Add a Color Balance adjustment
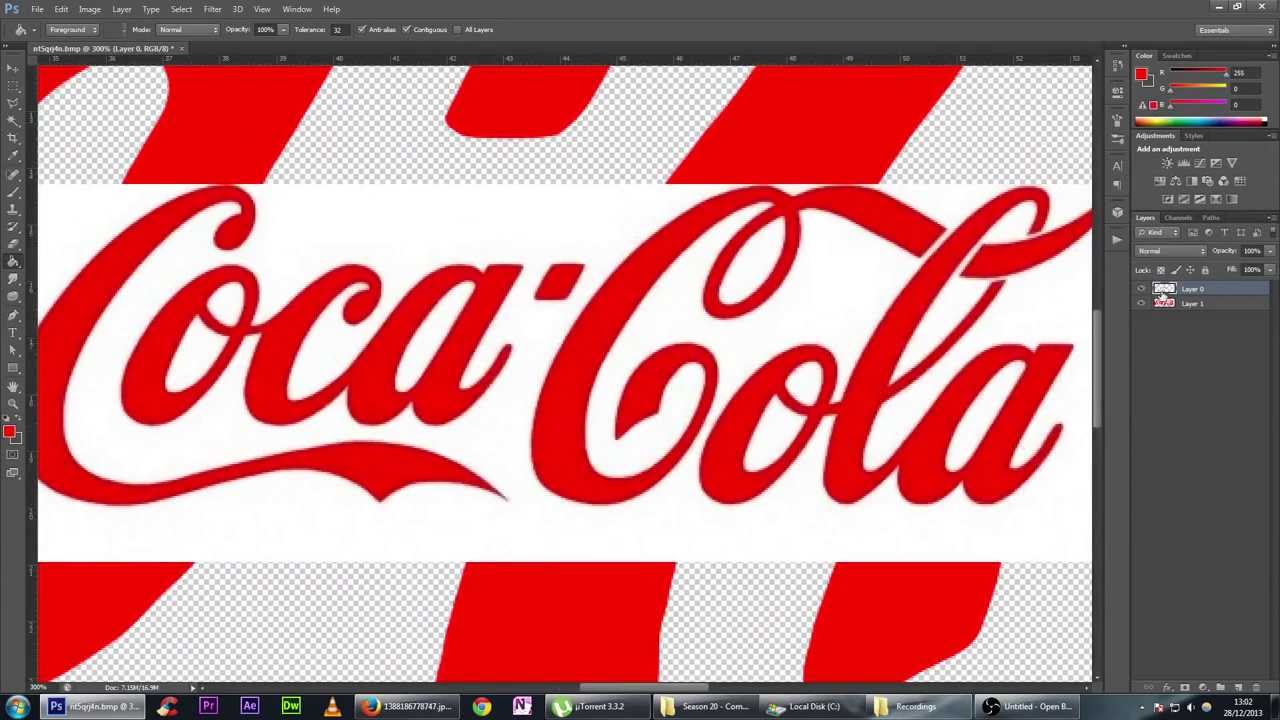This screenshot has height=720, width=1280. [x=1176, y=181]
